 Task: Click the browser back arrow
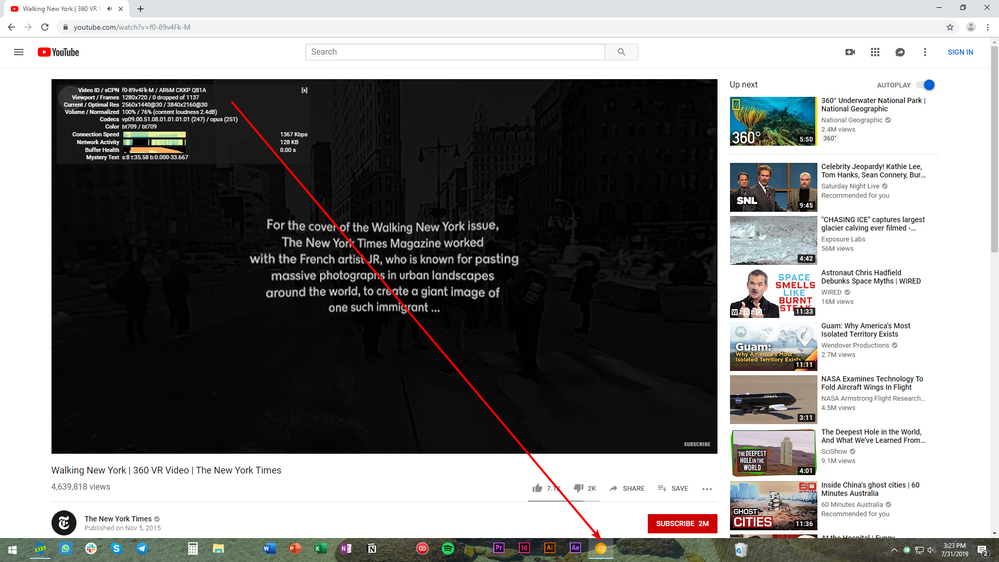11,27
